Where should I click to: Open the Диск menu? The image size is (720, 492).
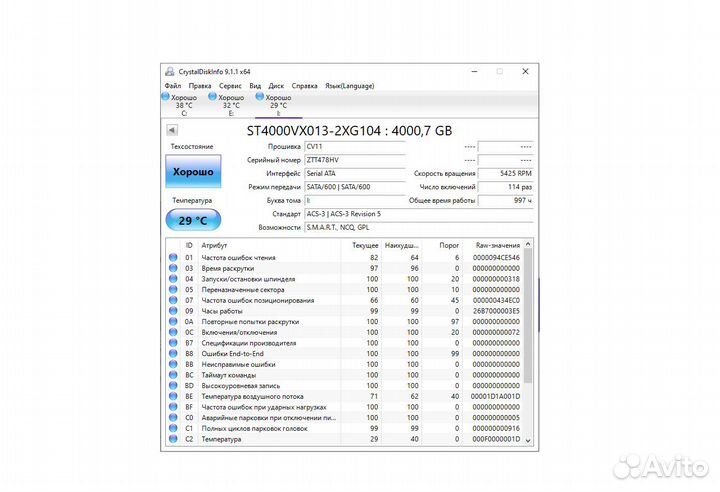coord(276,86)
